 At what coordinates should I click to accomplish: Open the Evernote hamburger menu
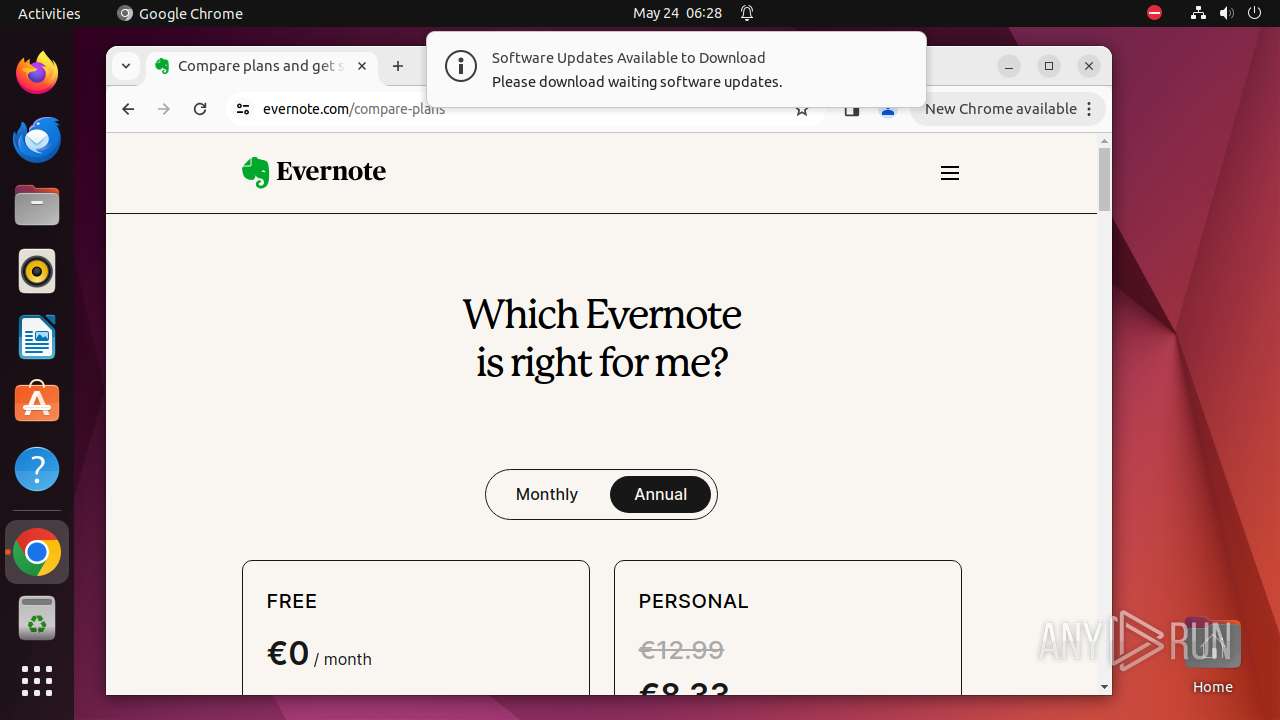point(949,173)
